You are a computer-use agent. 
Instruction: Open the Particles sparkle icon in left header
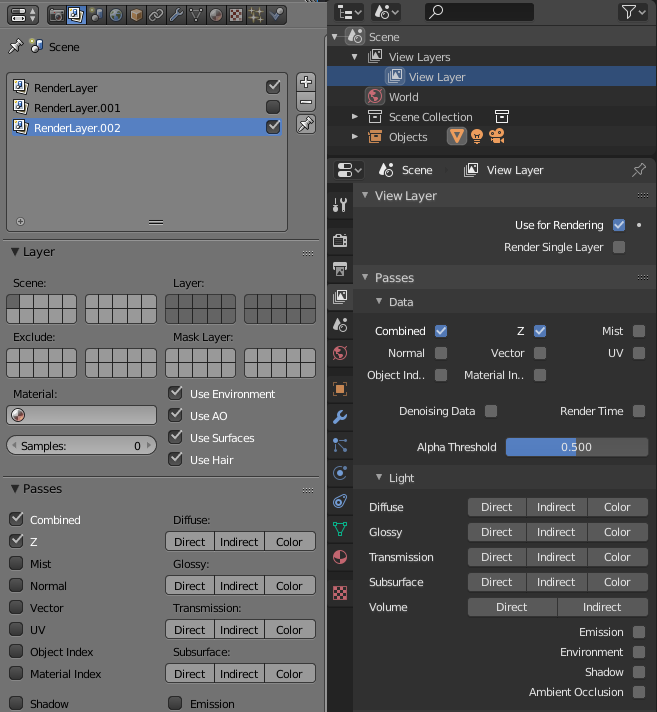pos(256,15)
